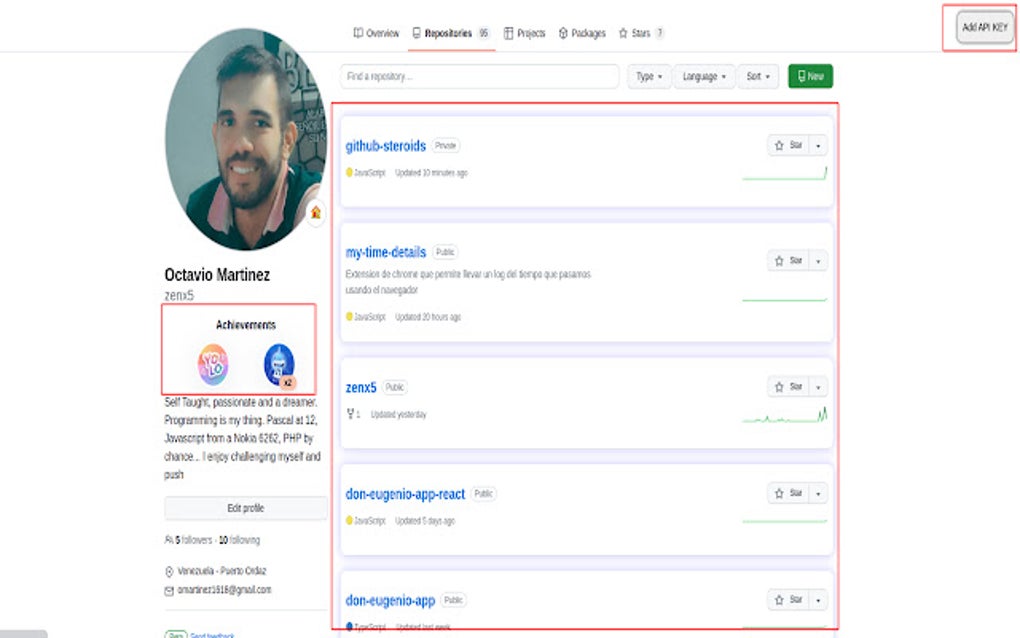
Task: Open the 5 followers link
Action: [x=191, y=540]
